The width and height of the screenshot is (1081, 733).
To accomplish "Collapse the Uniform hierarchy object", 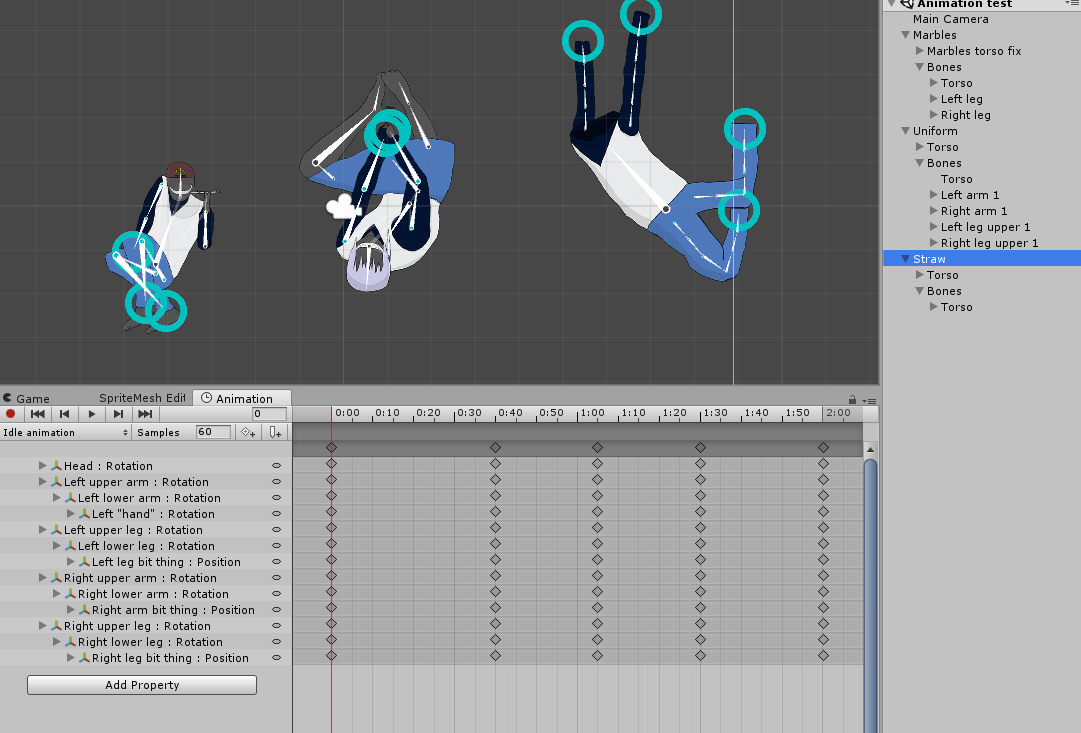I will [905, 130].
